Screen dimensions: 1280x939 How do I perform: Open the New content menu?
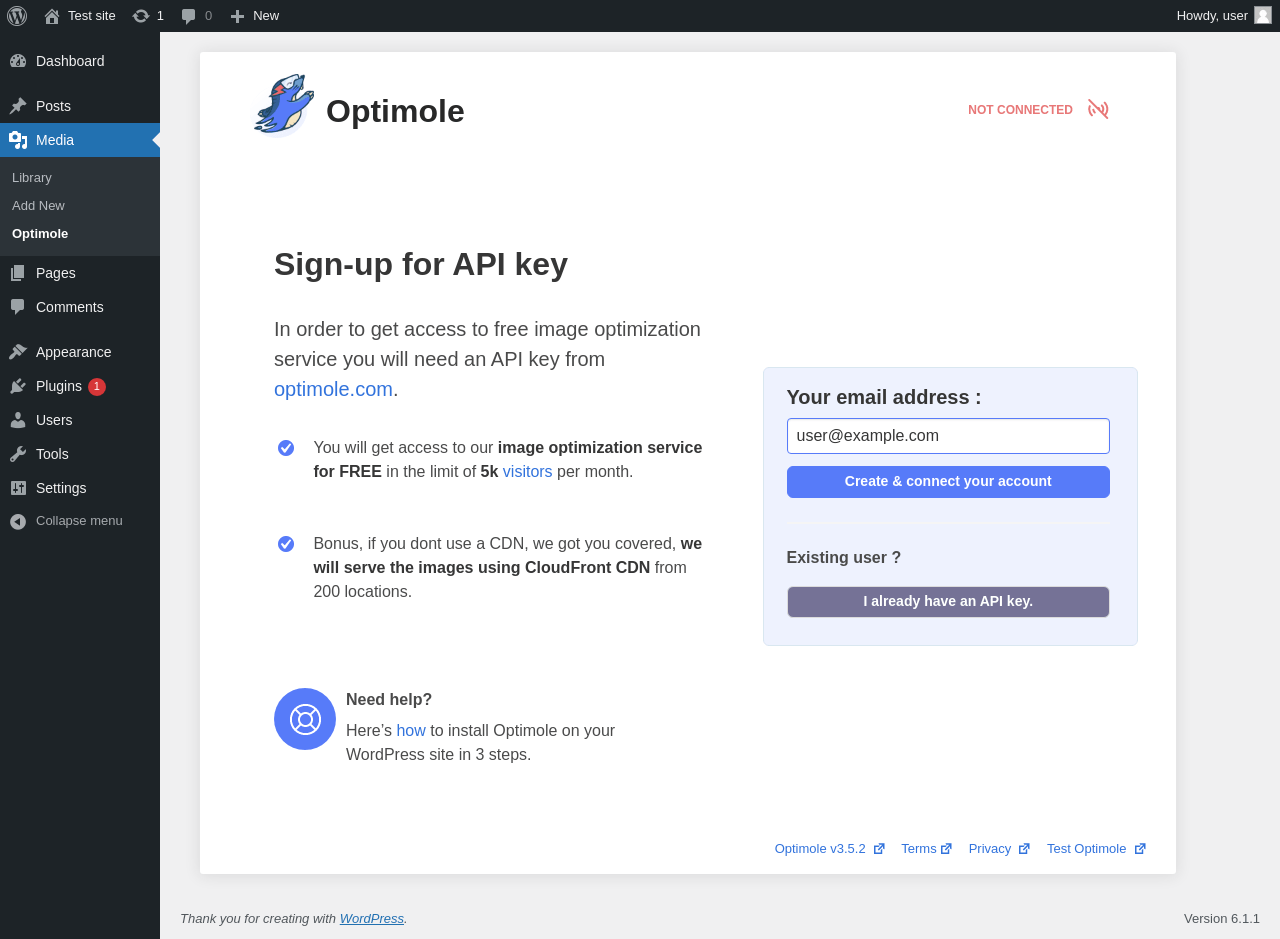coord(254,16)
